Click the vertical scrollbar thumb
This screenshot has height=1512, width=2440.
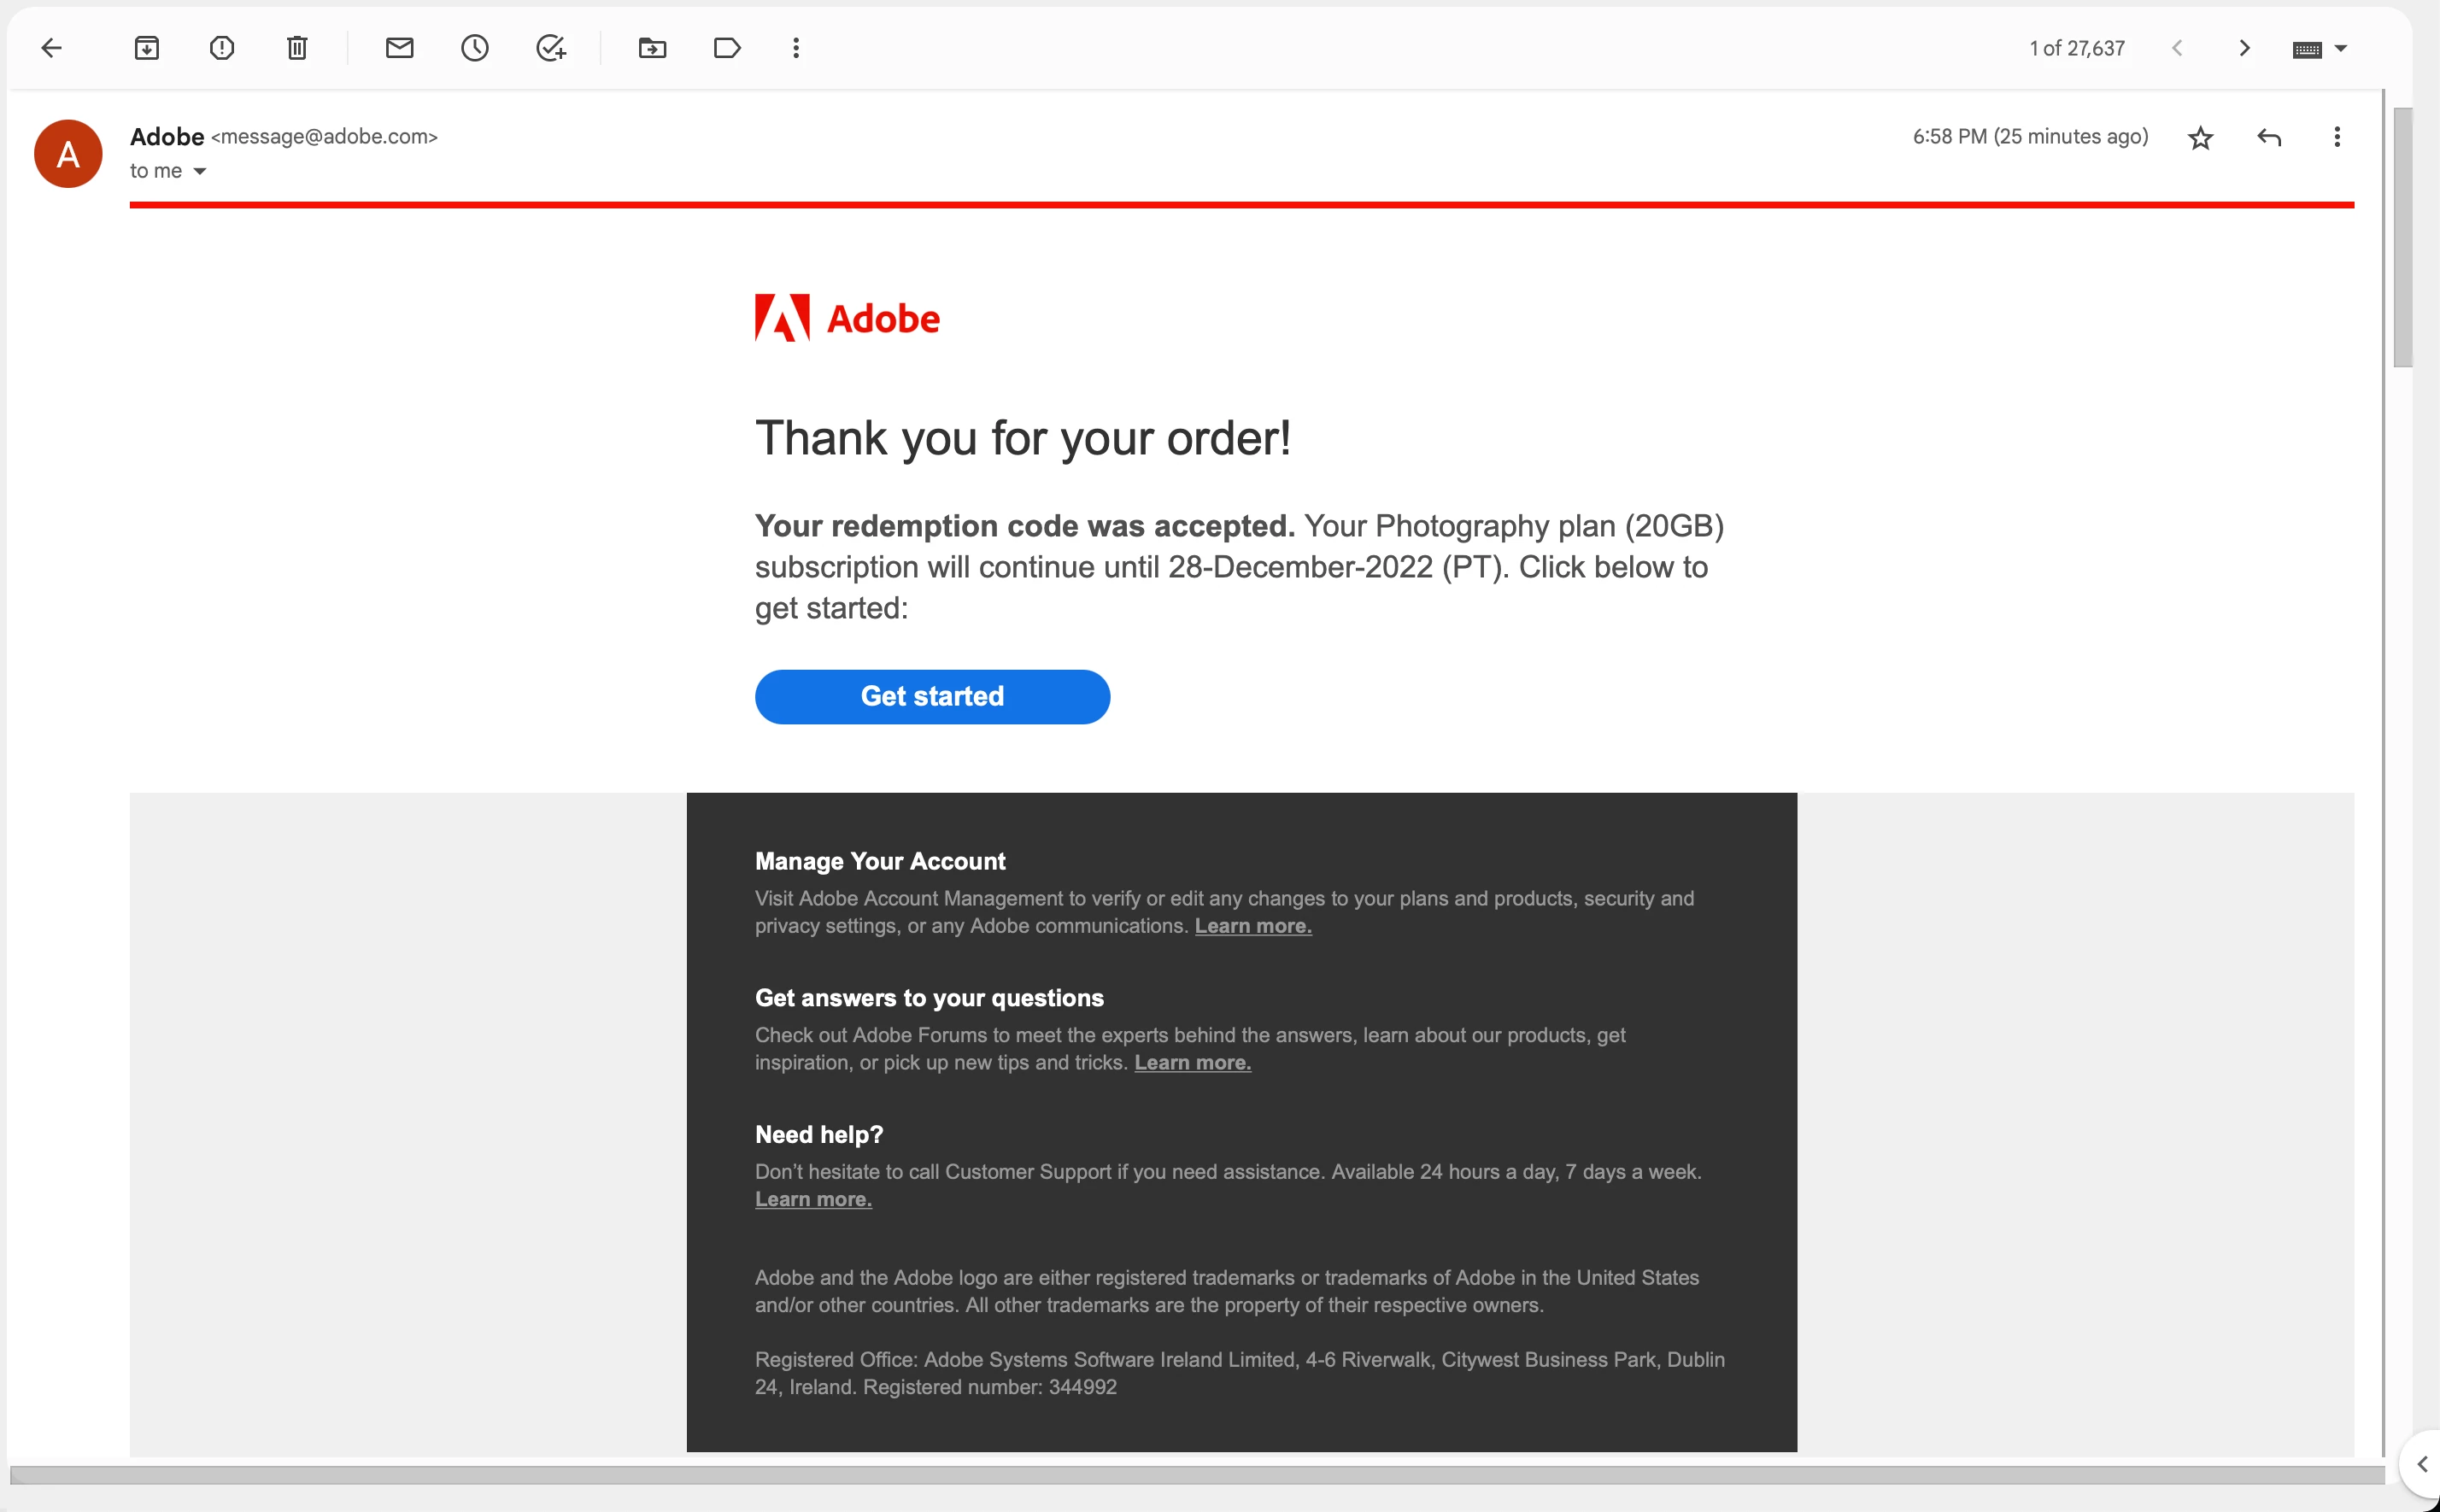click(x=2402, y=237)
